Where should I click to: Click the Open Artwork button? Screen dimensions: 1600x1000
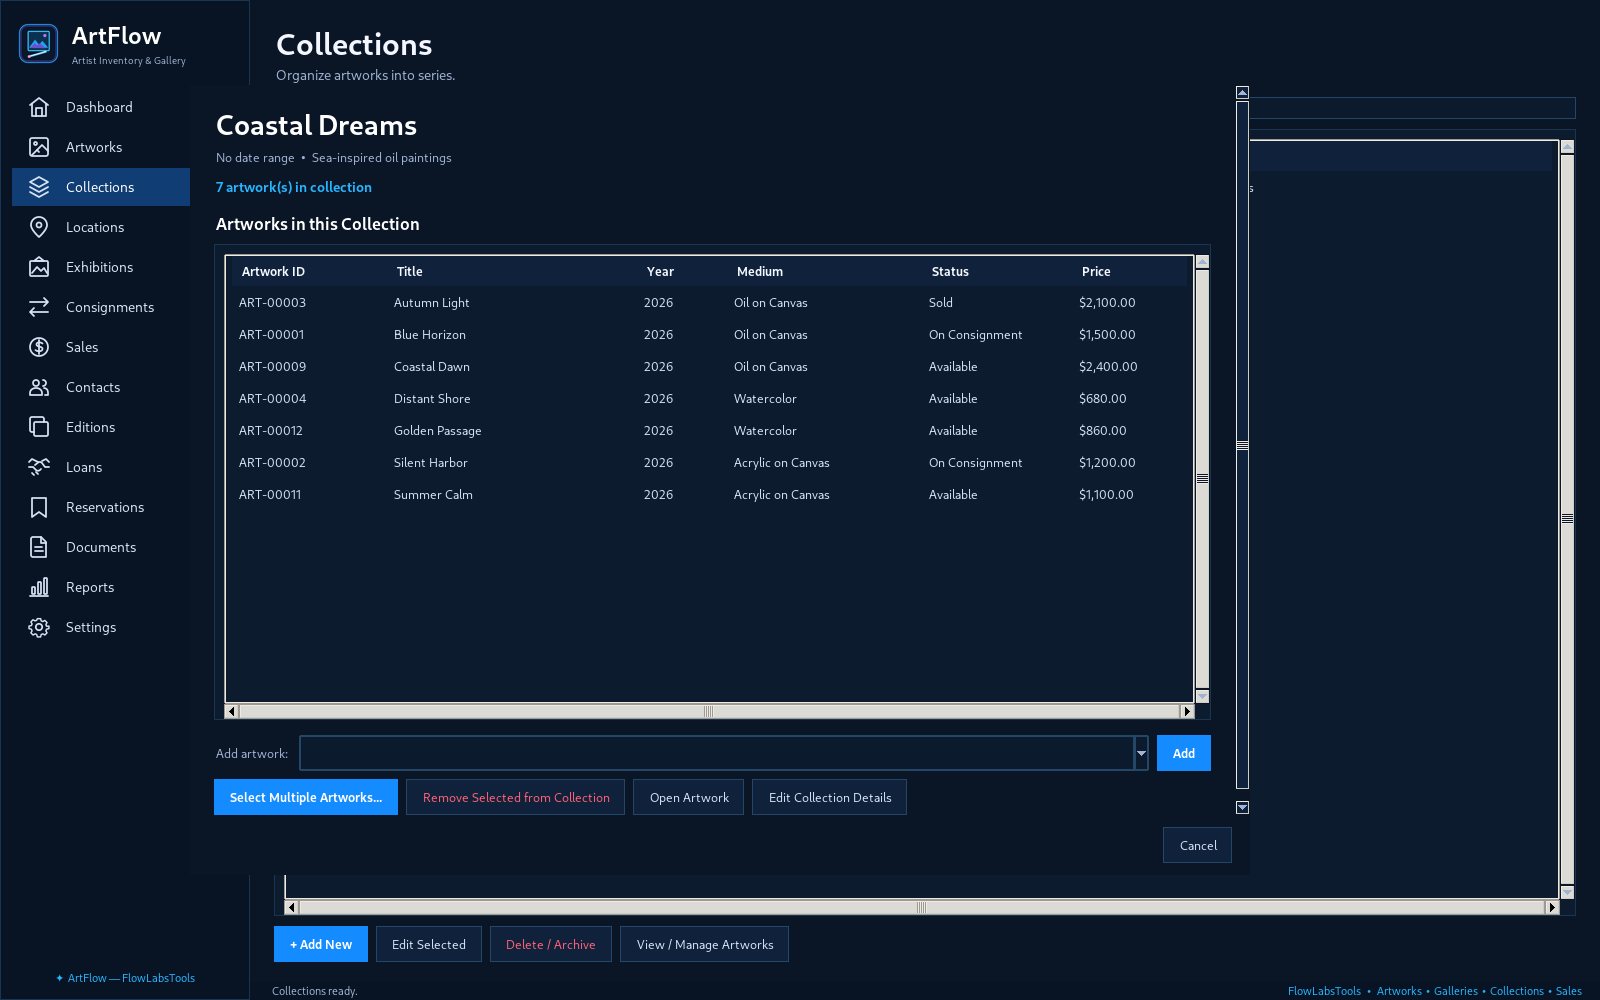pos(689,797)
